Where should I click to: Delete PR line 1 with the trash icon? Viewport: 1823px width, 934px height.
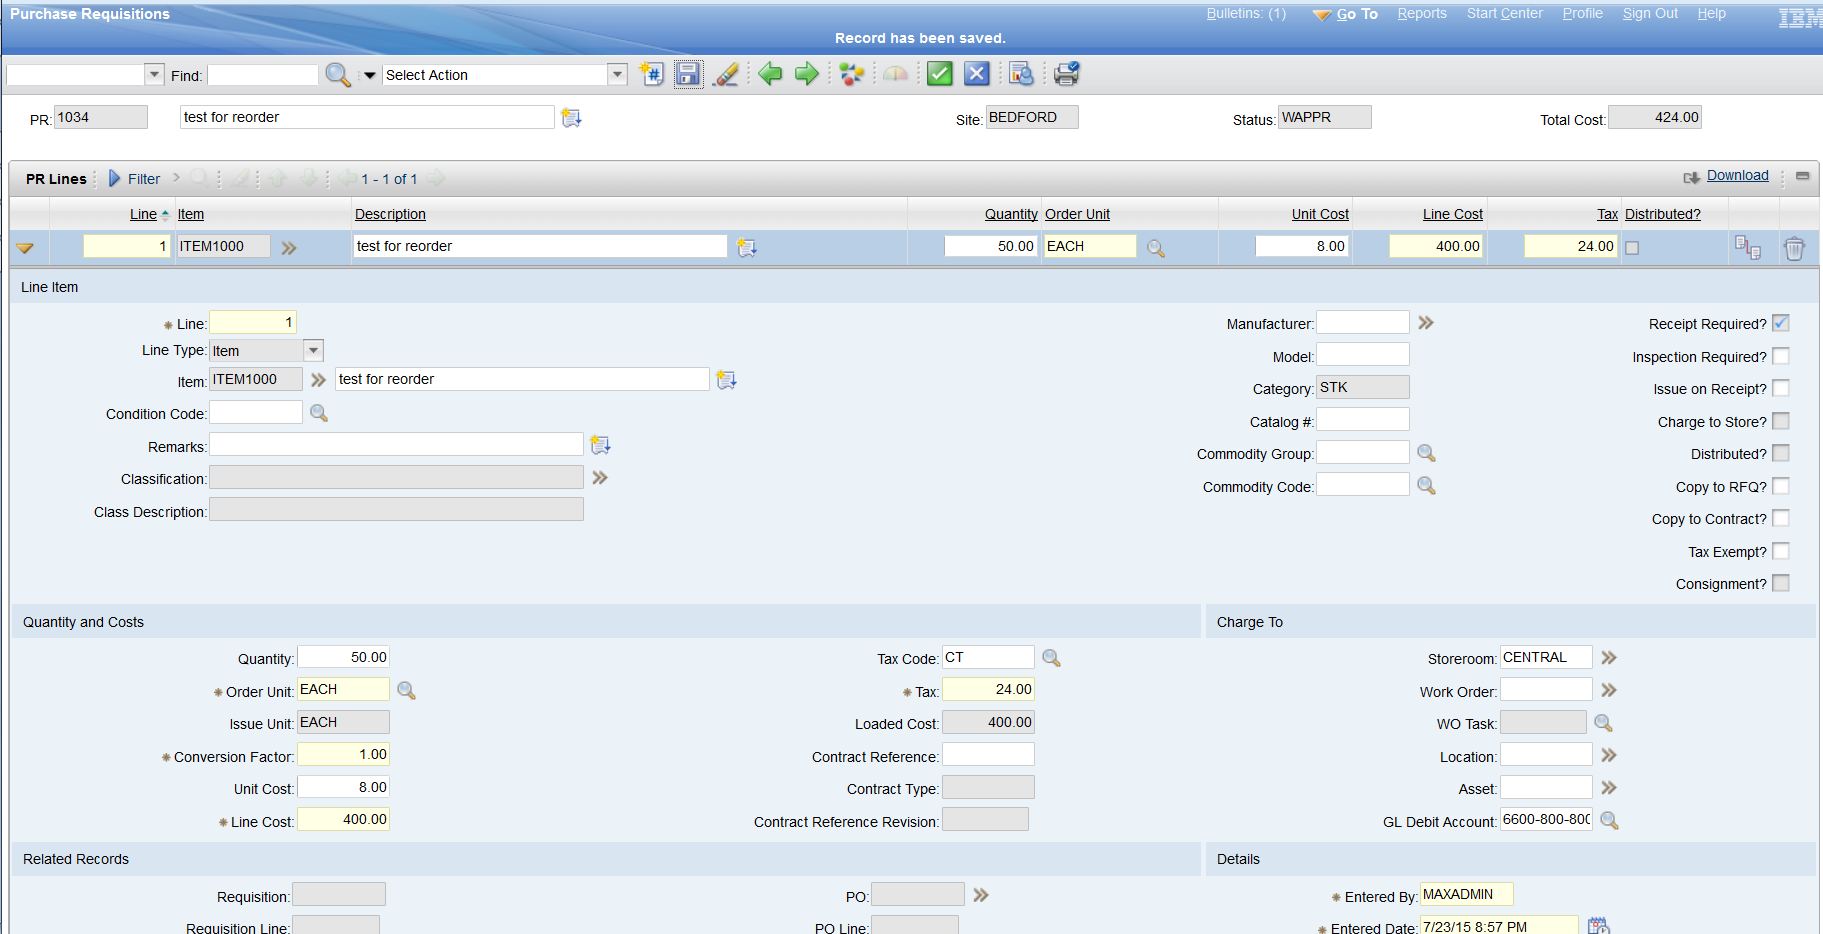tap(1794, 248)
